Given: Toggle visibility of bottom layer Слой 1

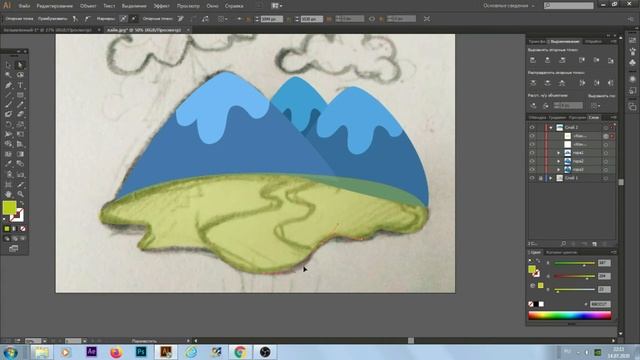Looking at the screenshot, I should [x=532, y=178].
